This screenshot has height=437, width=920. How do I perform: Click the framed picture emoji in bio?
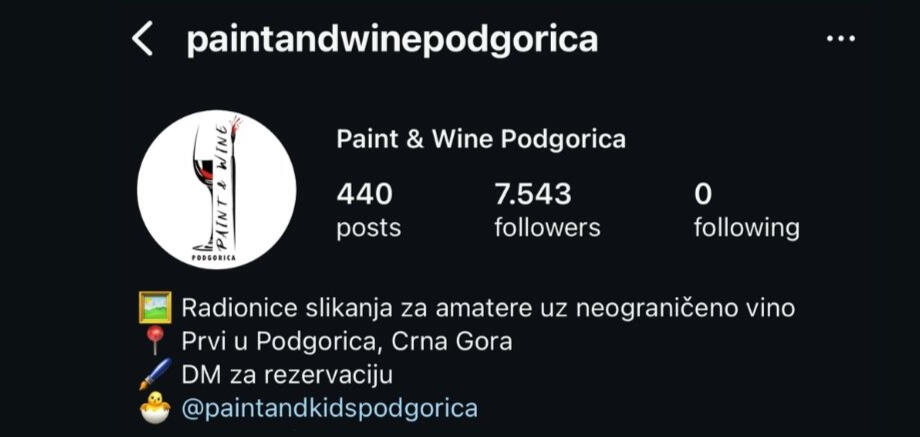click(x=155, y=307)
